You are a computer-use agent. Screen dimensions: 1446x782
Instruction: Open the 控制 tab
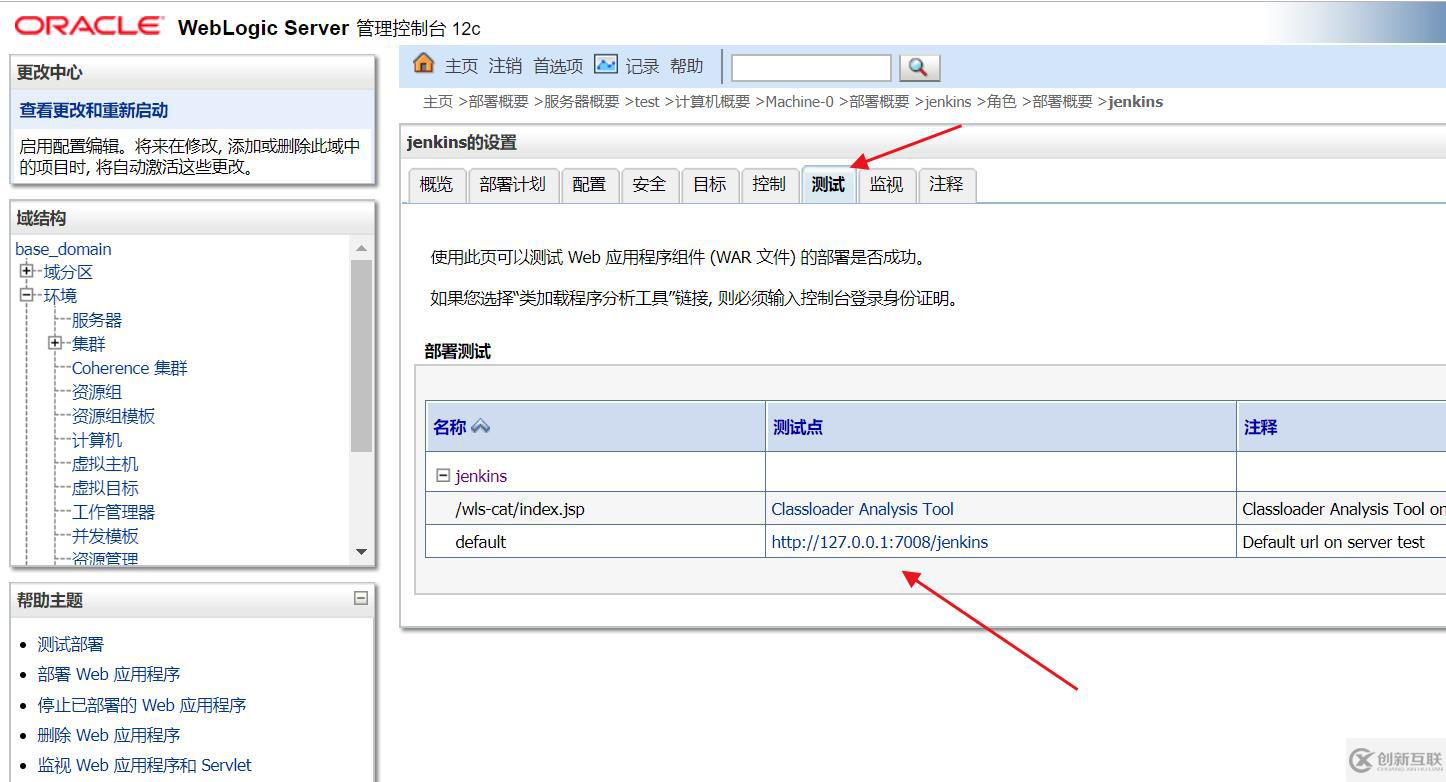click(x=769, y=185)
